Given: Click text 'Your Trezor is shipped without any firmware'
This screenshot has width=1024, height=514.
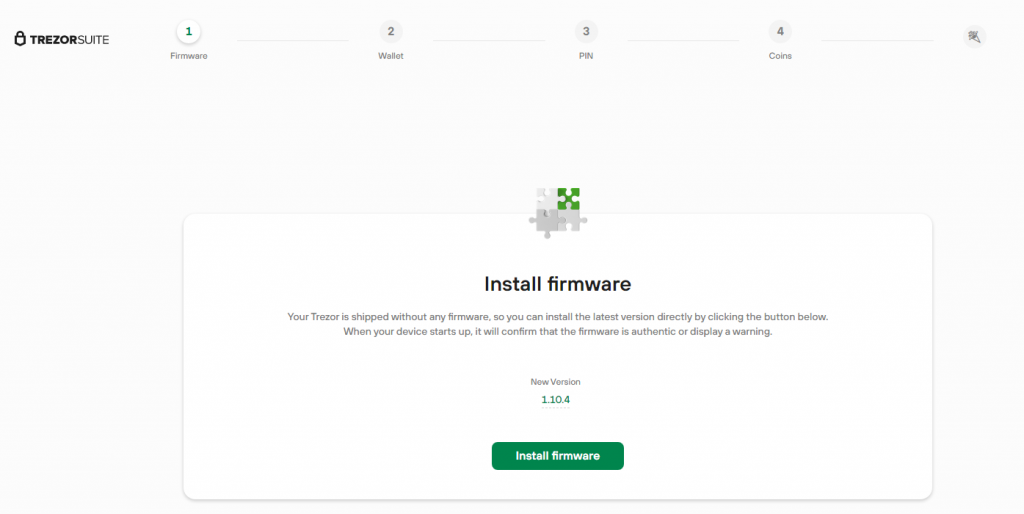Looking at the screenshot, I should tap(388, 317).
